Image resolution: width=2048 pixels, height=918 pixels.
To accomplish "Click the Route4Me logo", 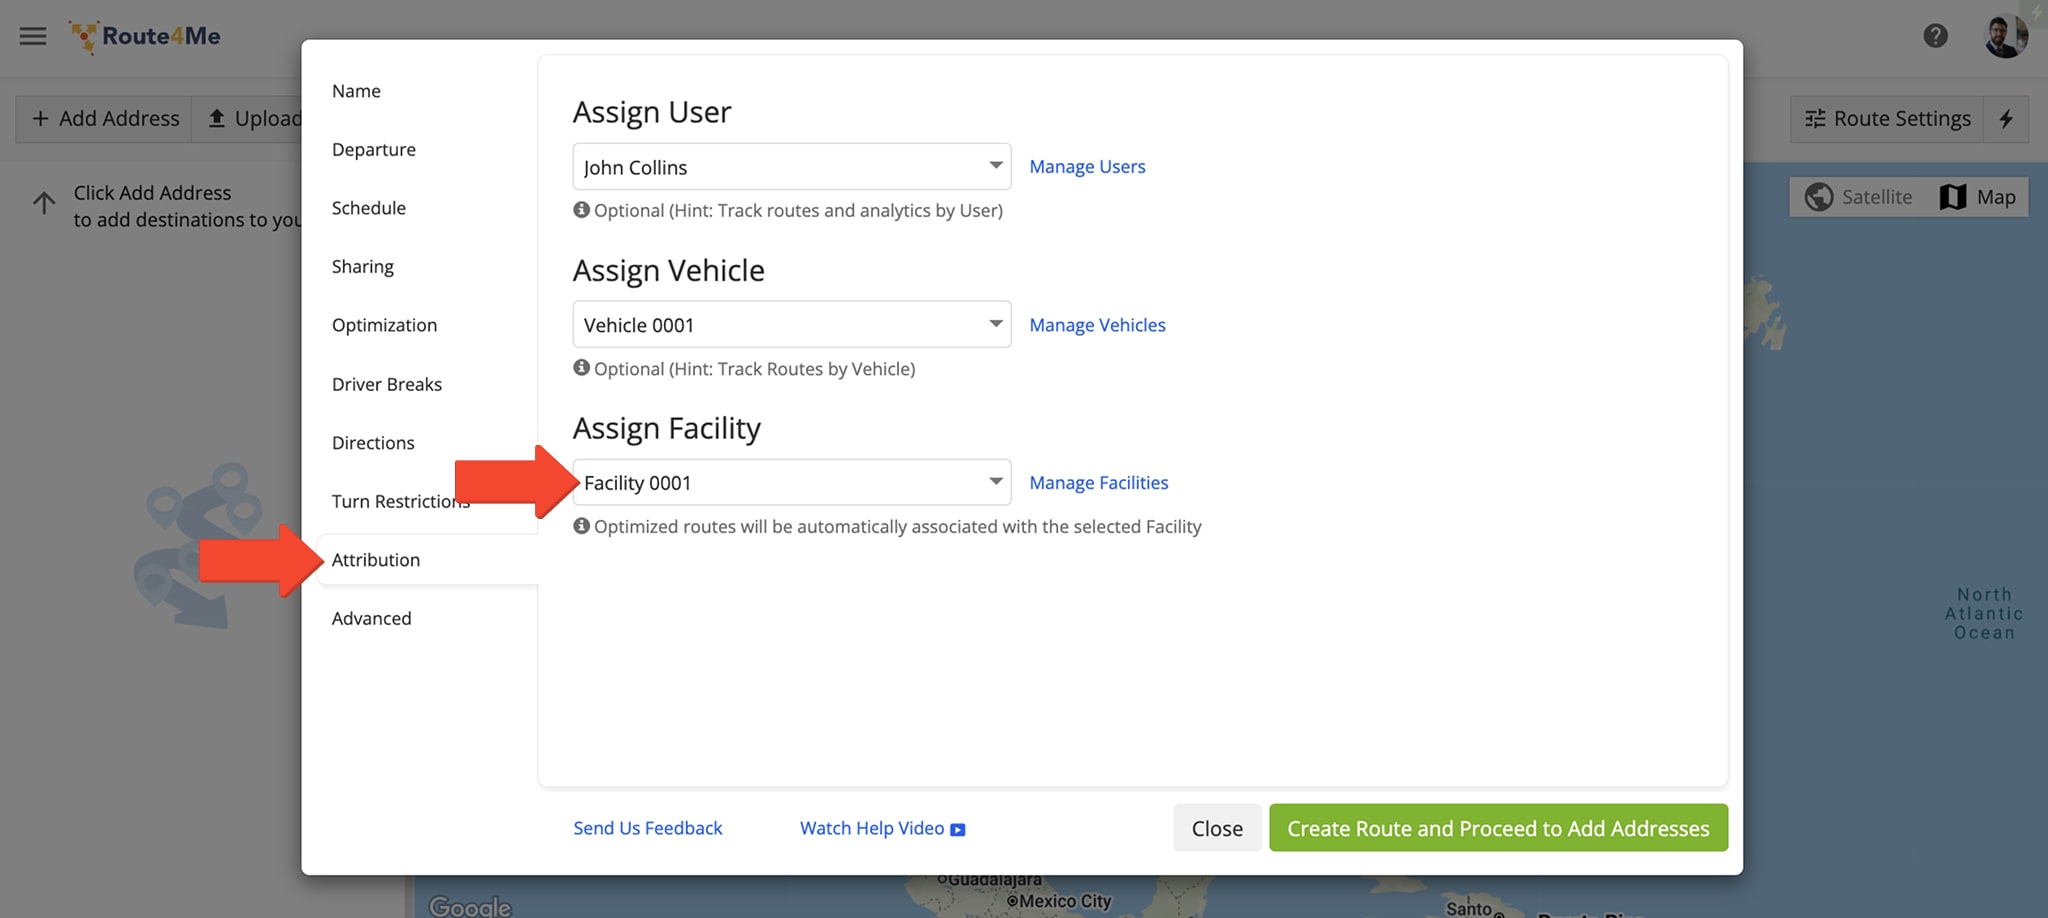I will pos(145,36).
